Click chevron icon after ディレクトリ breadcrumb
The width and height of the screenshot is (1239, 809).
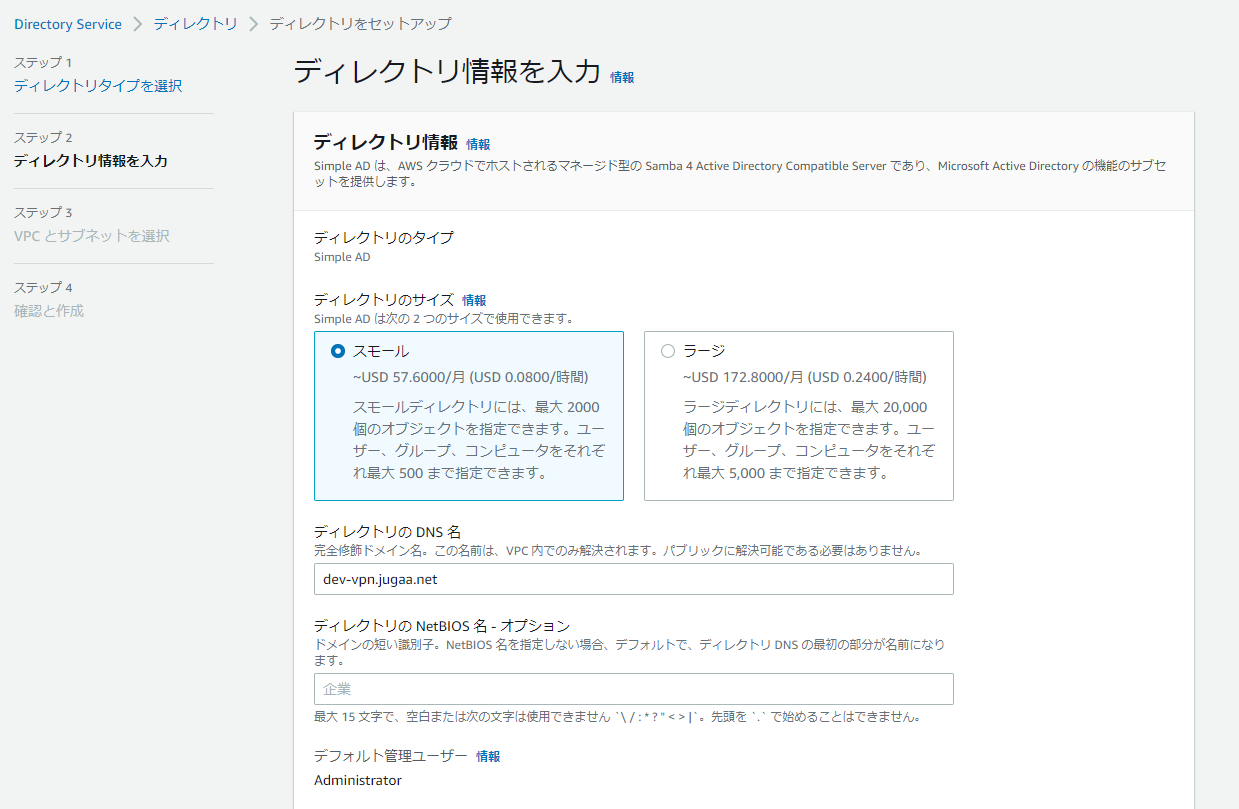[253, 24]
